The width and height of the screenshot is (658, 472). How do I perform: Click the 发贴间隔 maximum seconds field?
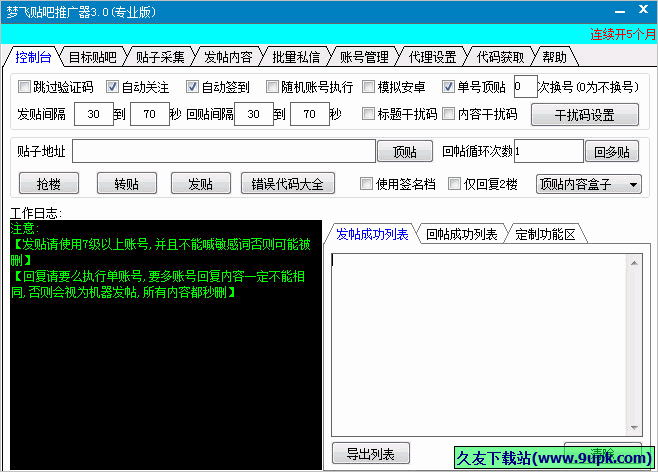coord(150,114)
